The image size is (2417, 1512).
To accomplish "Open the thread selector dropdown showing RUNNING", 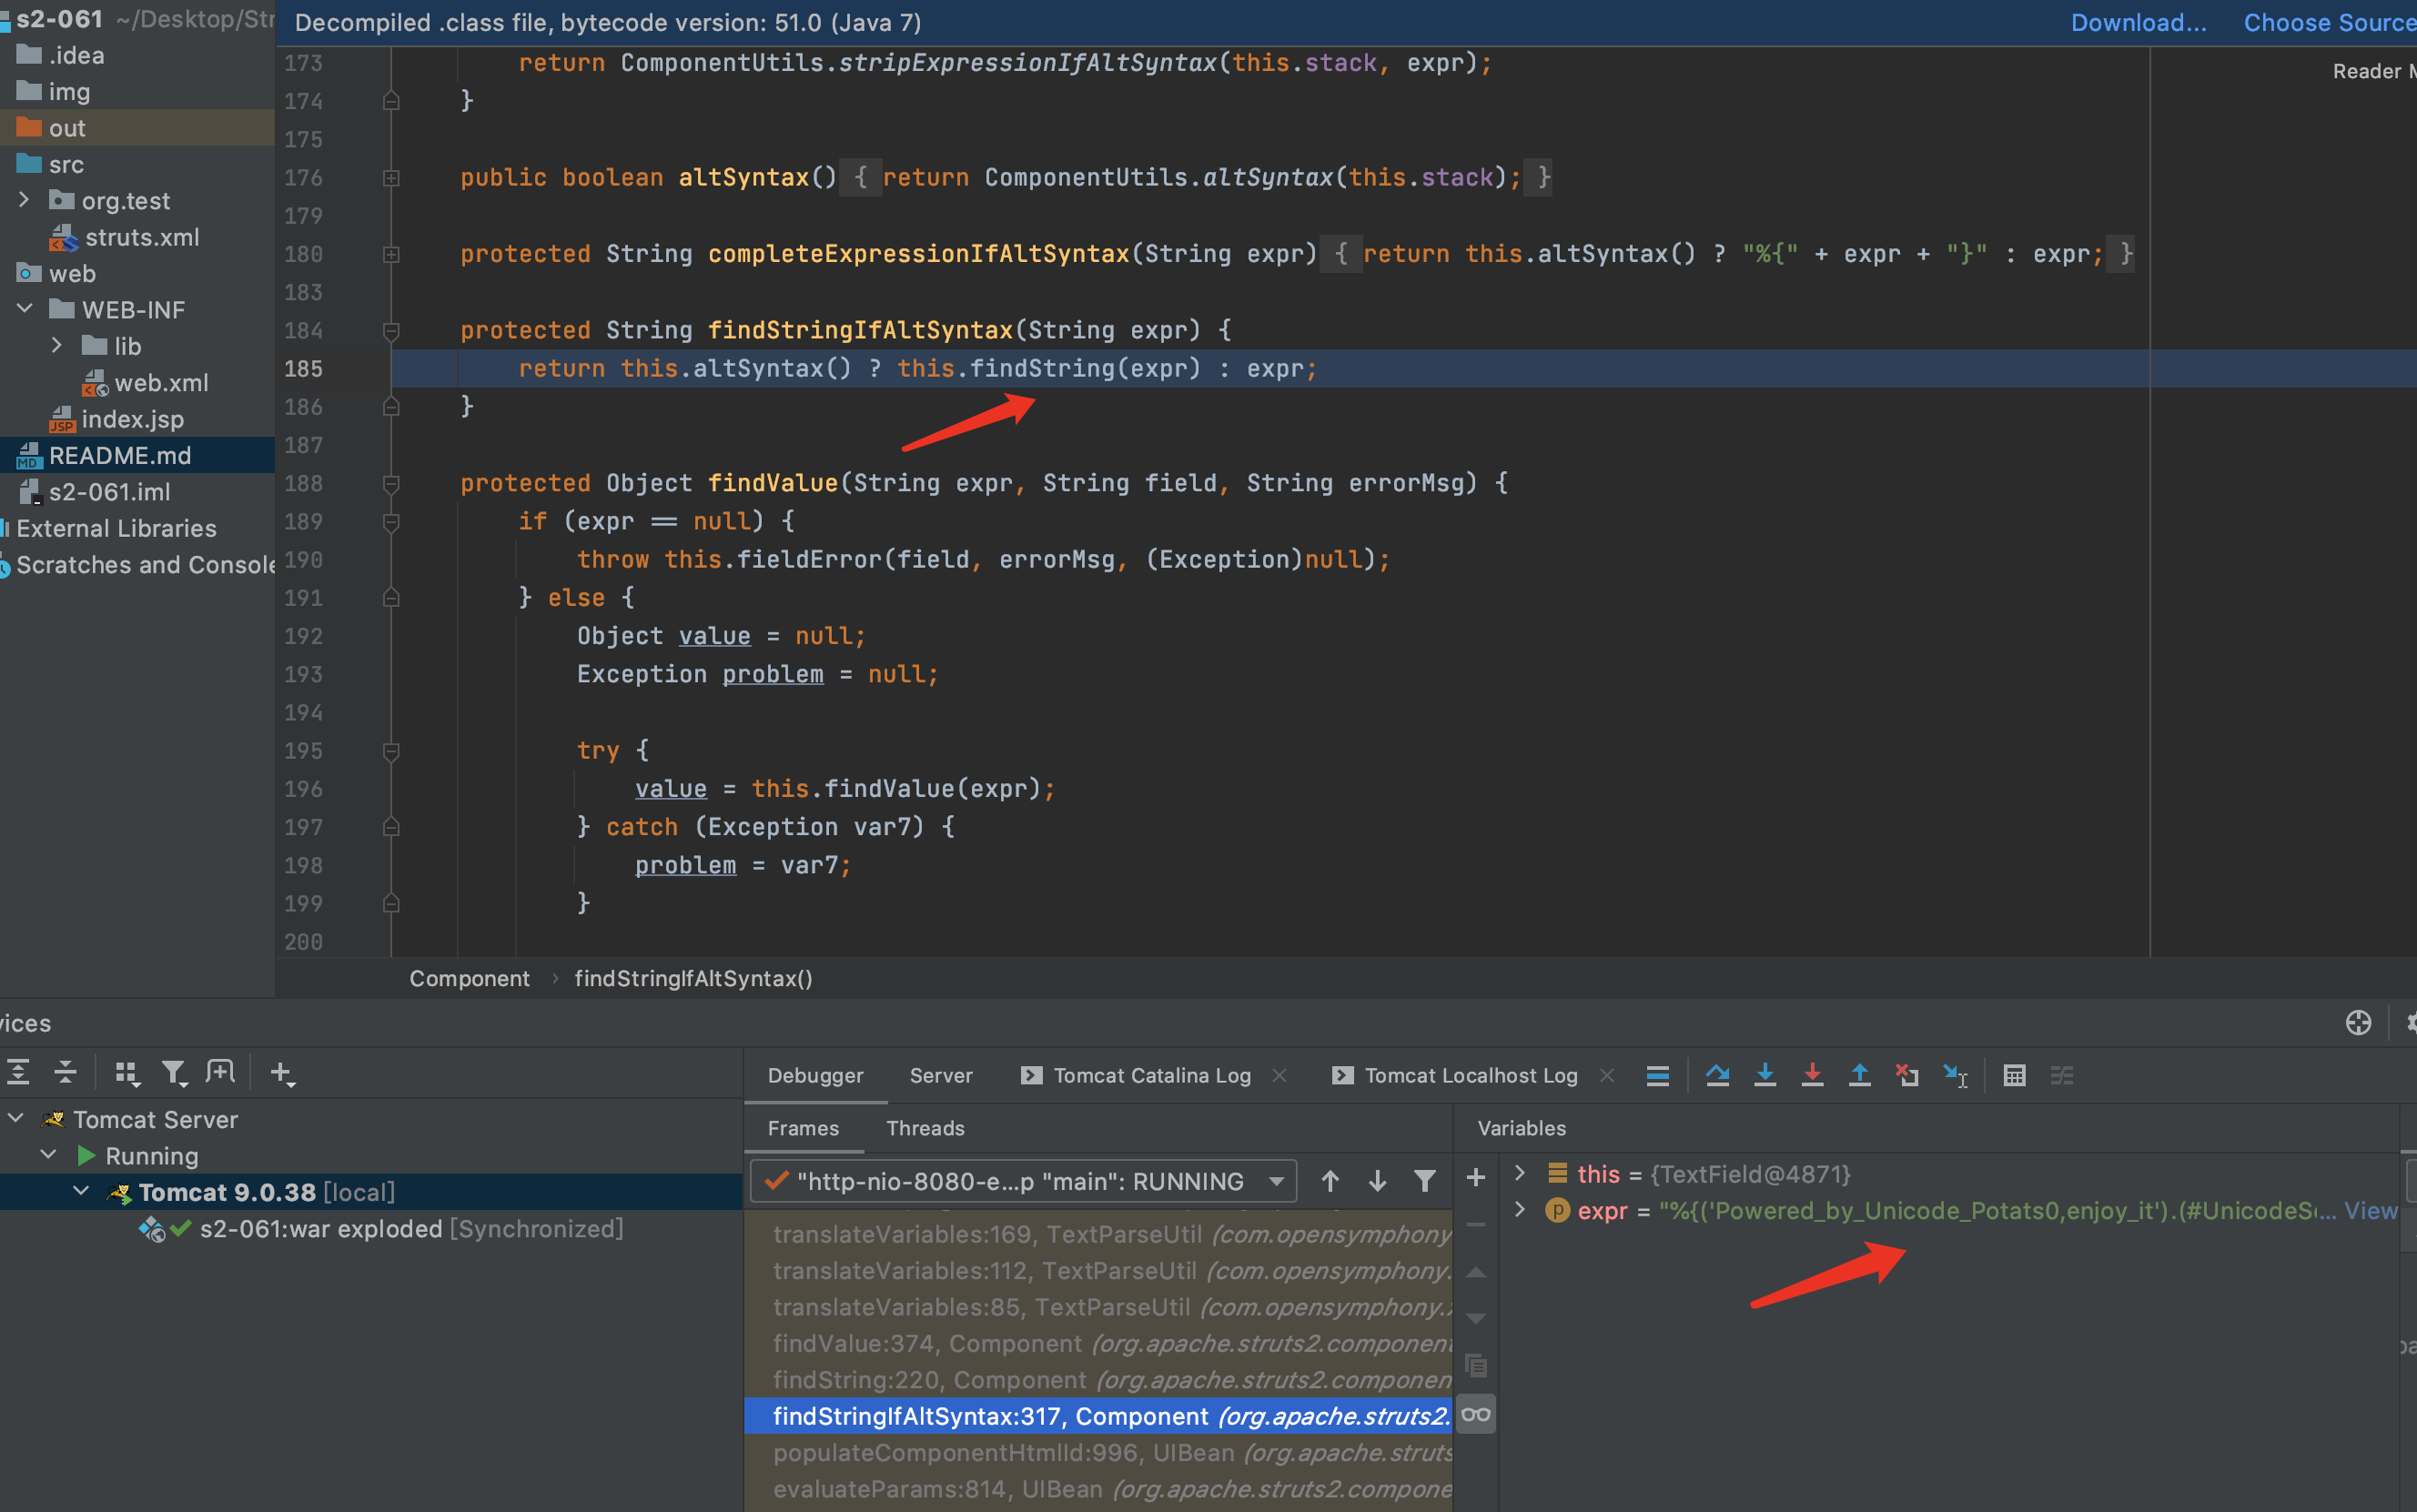I will 1024,1181.
